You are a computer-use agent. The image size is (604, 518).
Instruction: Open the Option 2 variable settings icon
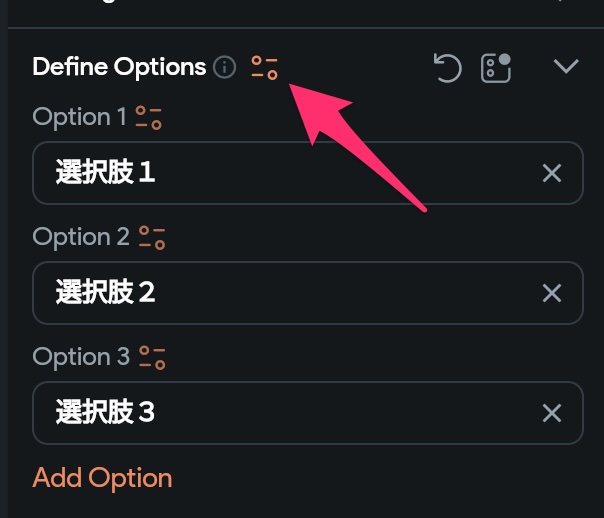pyautogui.click(x=152, y=238)
